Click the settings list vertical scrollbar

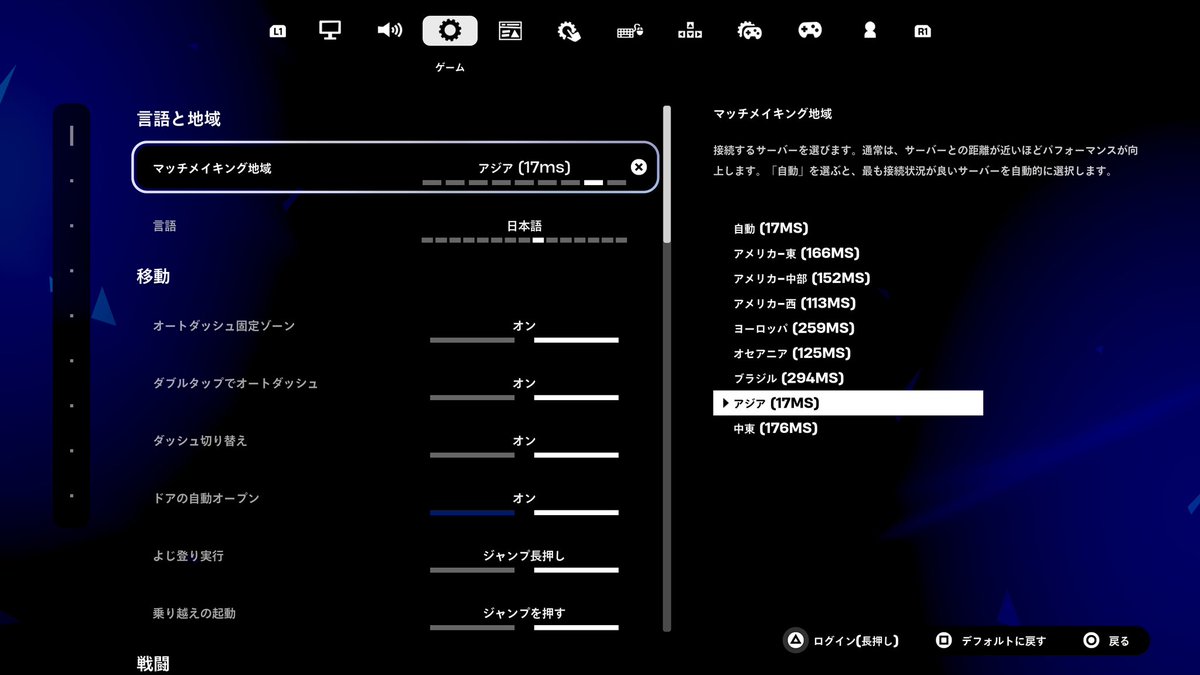(x=667, y=370)
